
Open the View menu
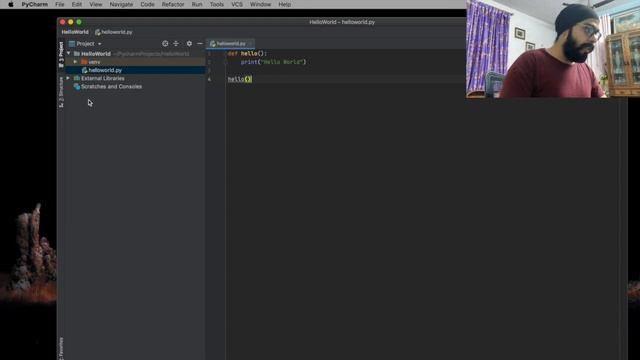(96, 4)
